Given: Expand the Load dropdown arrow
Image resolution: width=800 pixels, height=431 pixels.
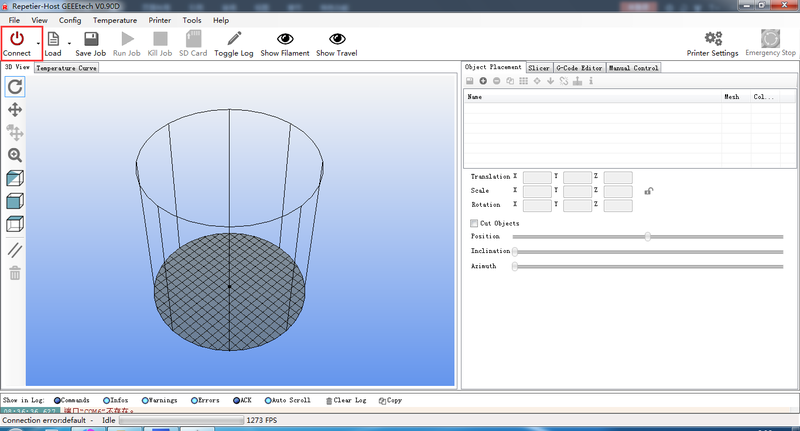Looking at the screenshot, I should coord(69,44).
